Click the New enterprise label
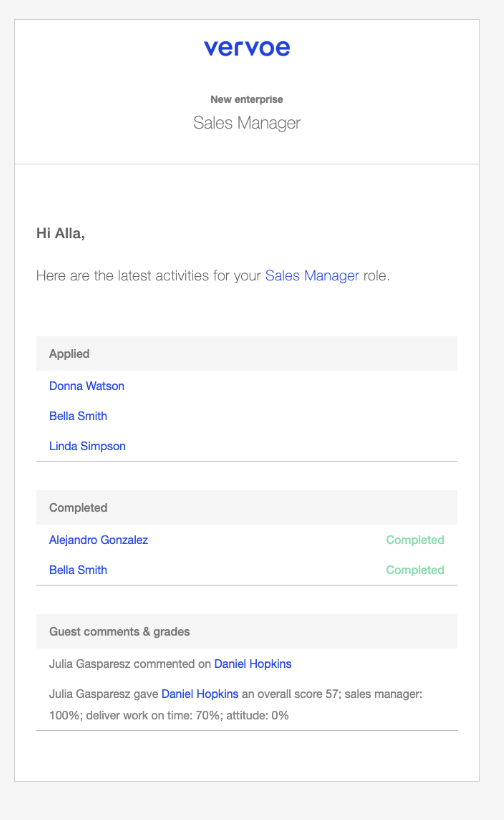 tap(247, 99)
